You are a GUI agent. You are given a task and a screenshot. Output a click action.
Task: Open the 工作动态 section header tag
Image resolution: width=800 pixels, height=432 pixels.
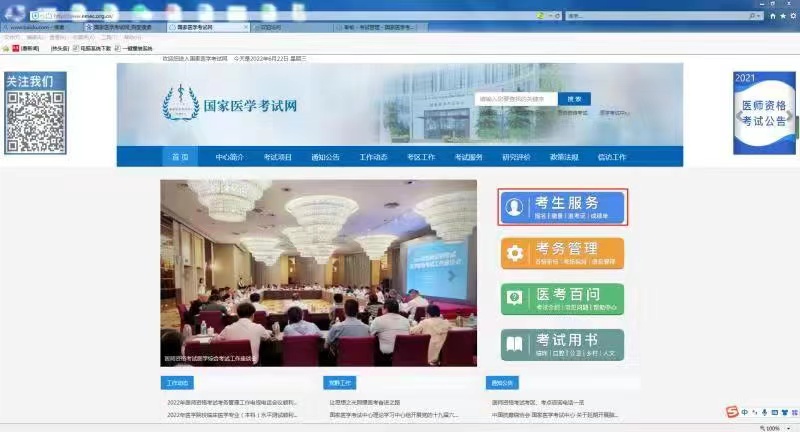[x=177, y=383]
